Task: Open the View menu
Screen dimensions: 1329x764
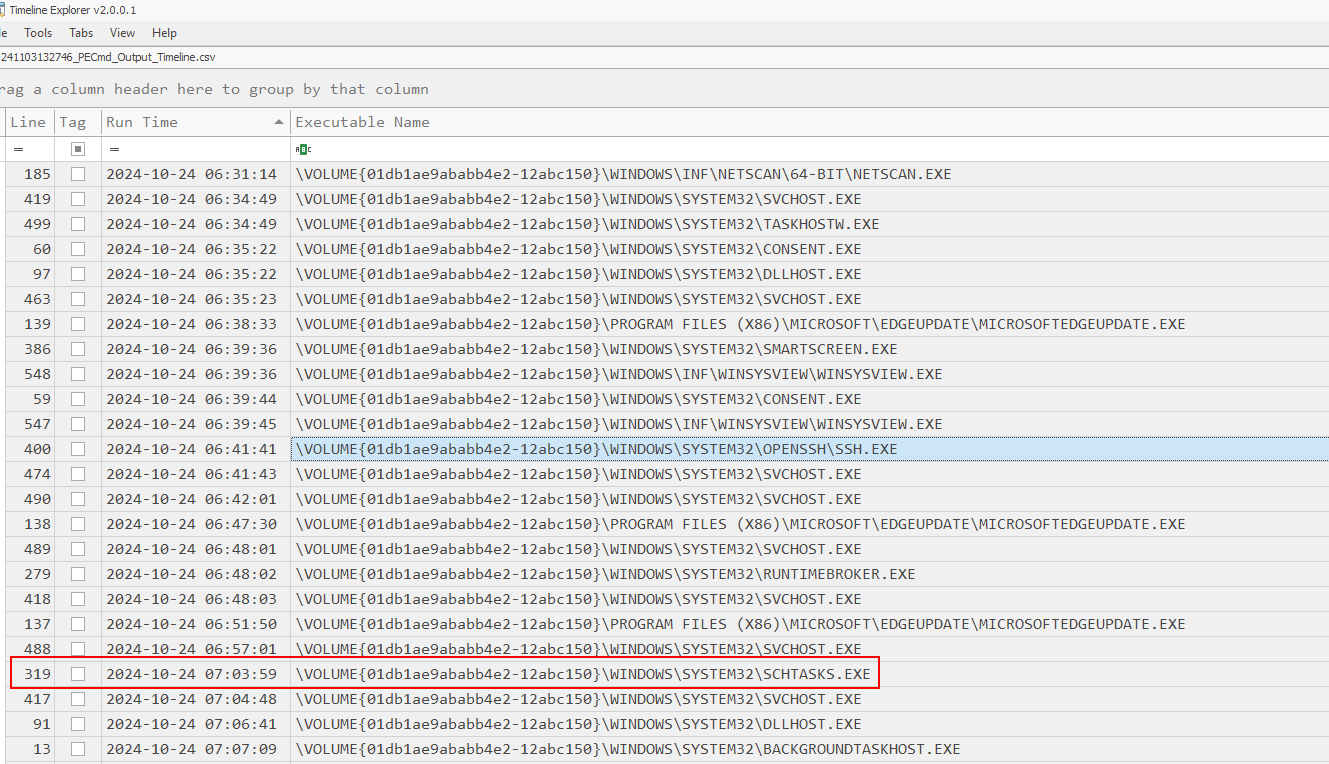Action: pyautogui.click(x=122, y=33)
